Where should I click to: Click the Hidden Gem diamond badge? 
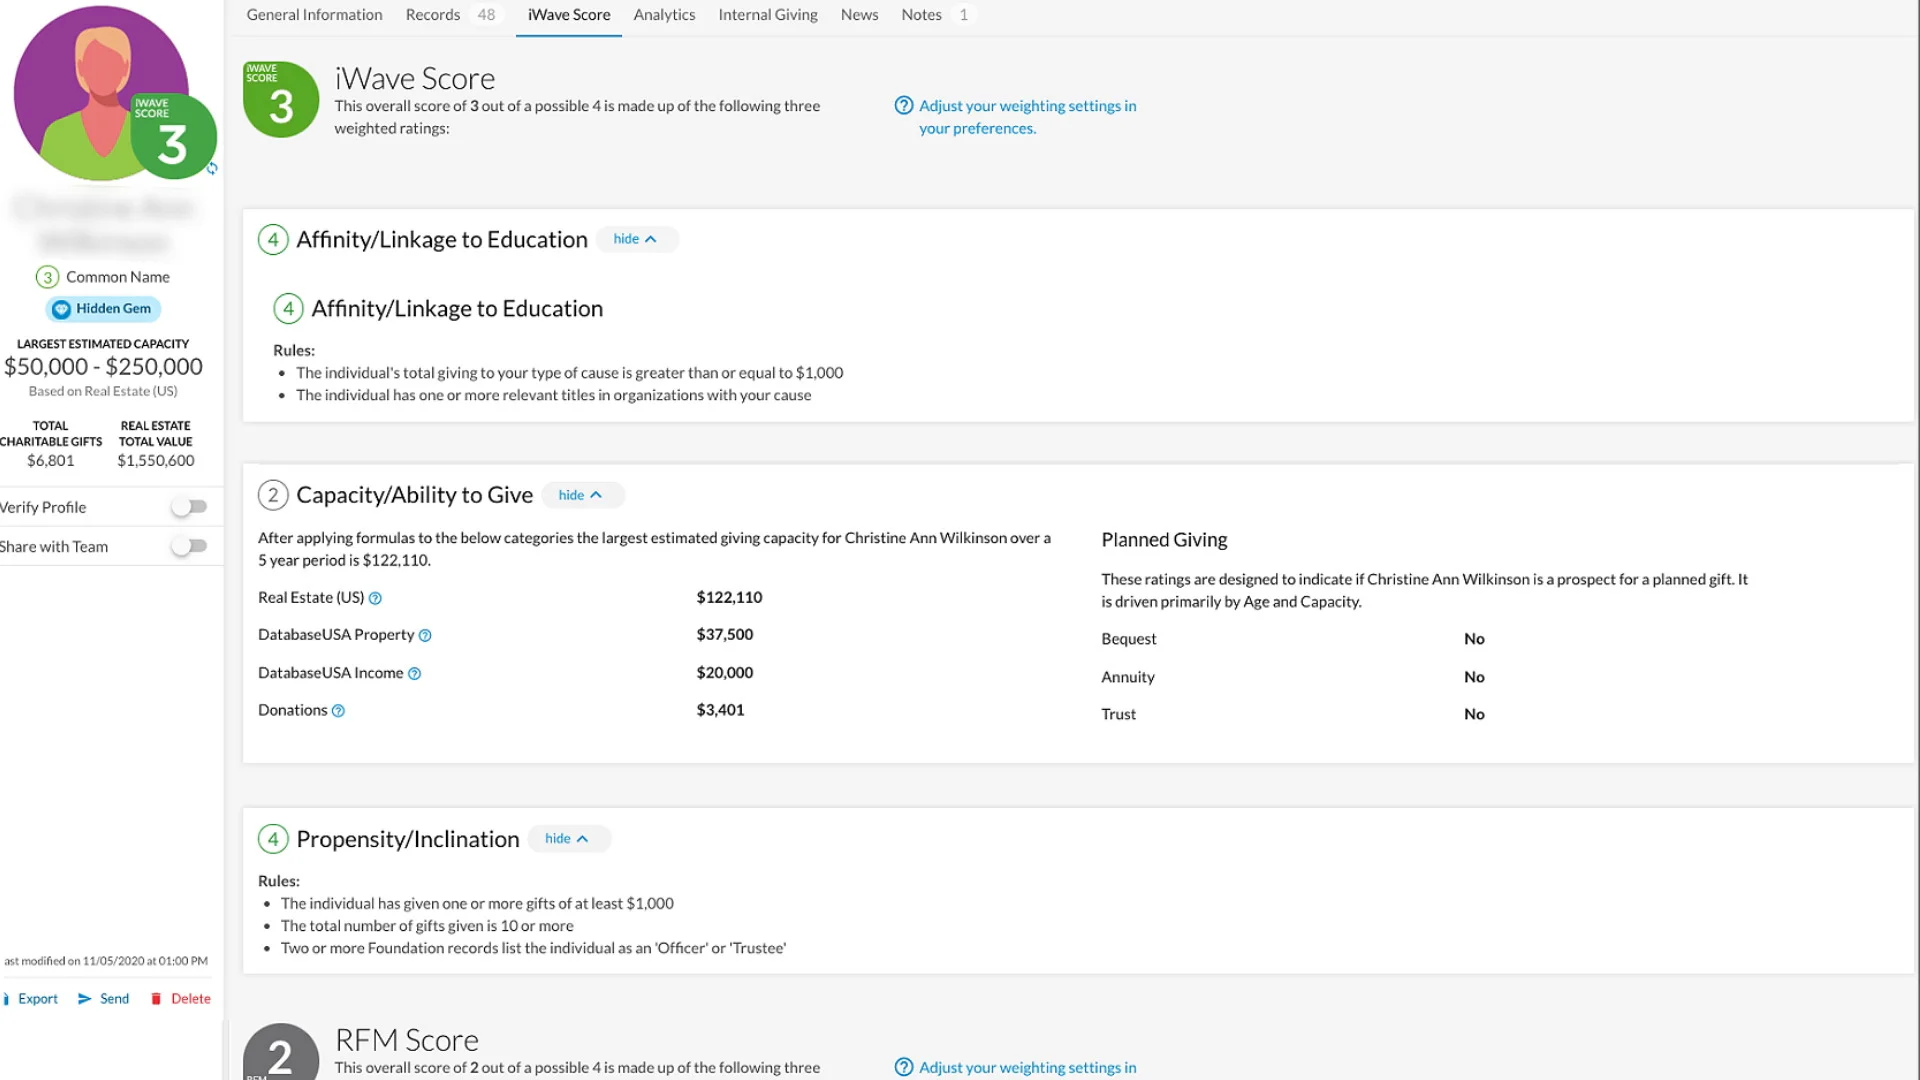pos(103,309)
